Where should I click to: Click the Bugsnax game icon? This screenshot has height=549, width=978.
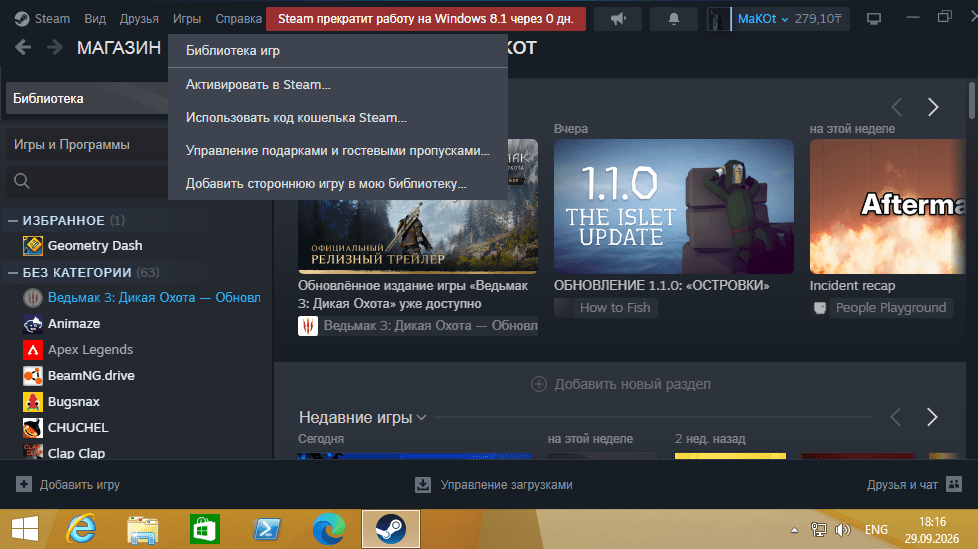click(x=32, y=402)
